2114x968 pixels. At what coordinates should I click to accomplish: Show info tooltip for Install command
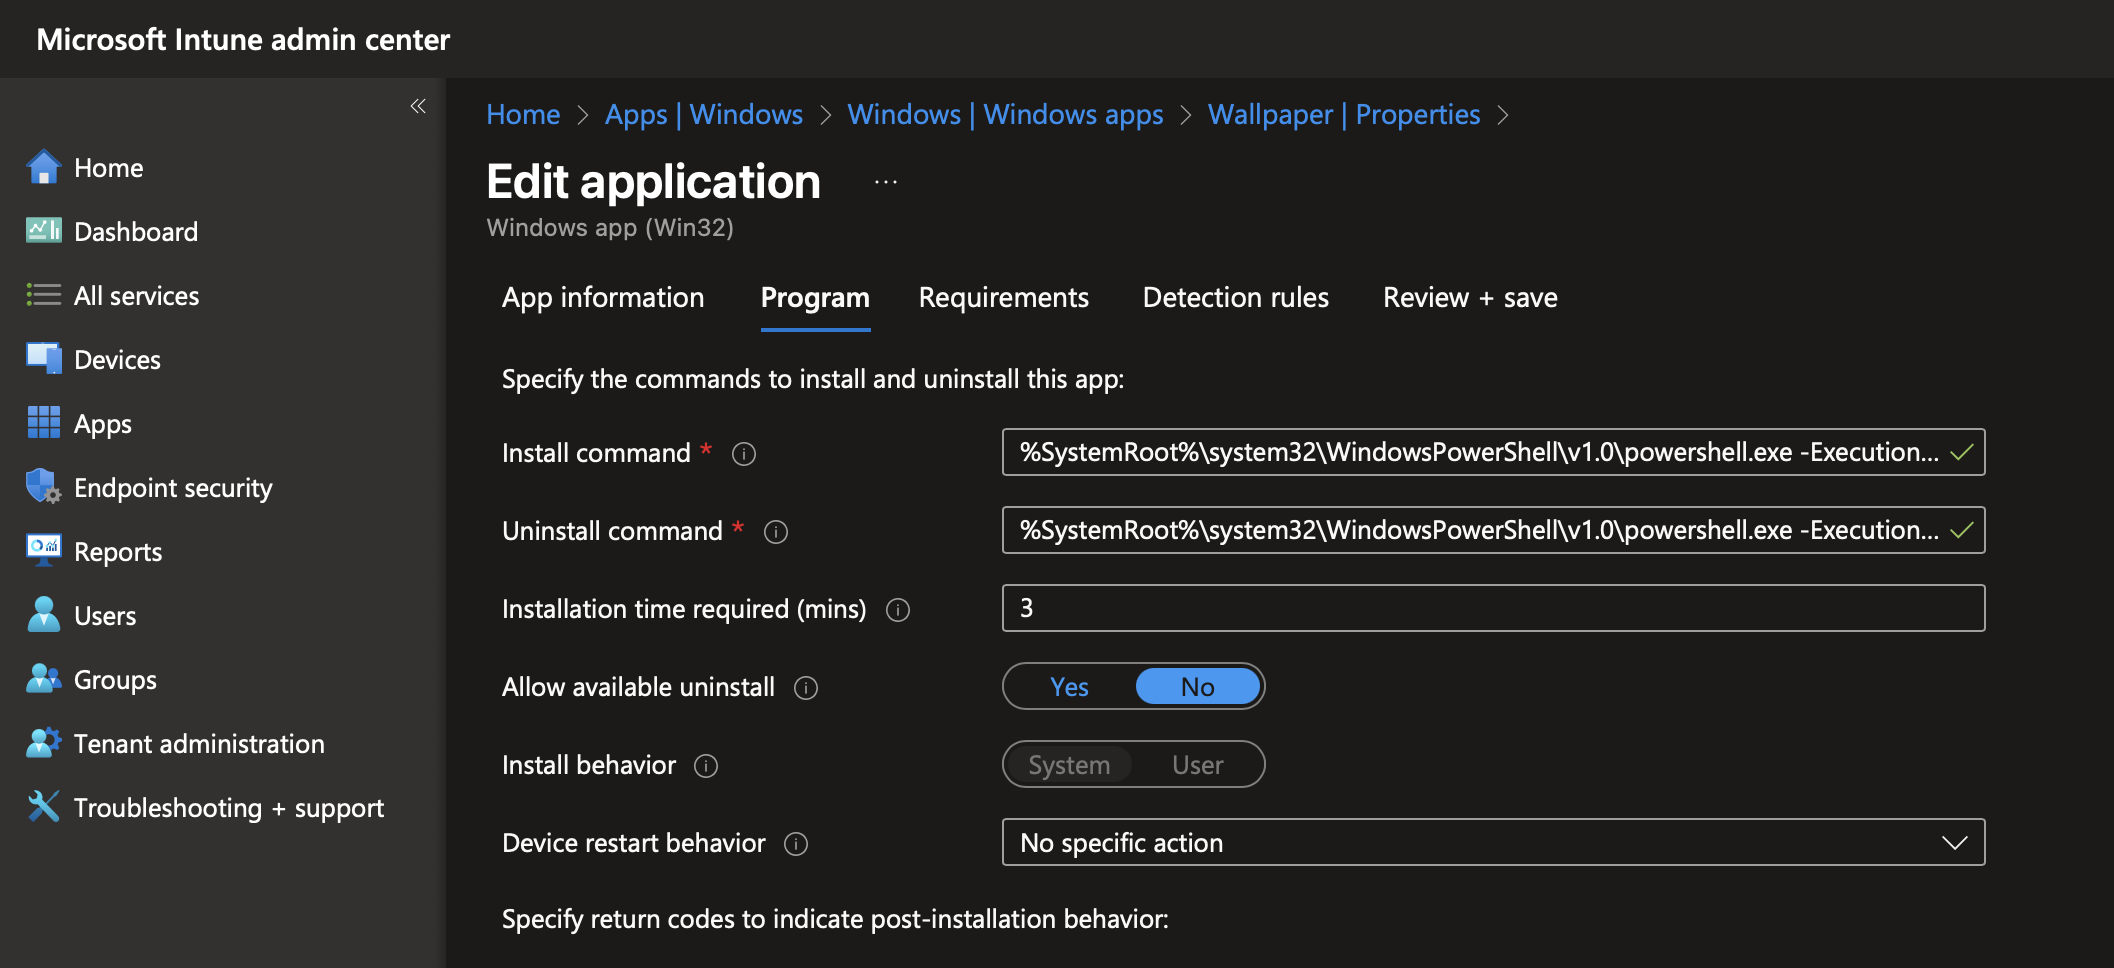click(x=744, y=454)
